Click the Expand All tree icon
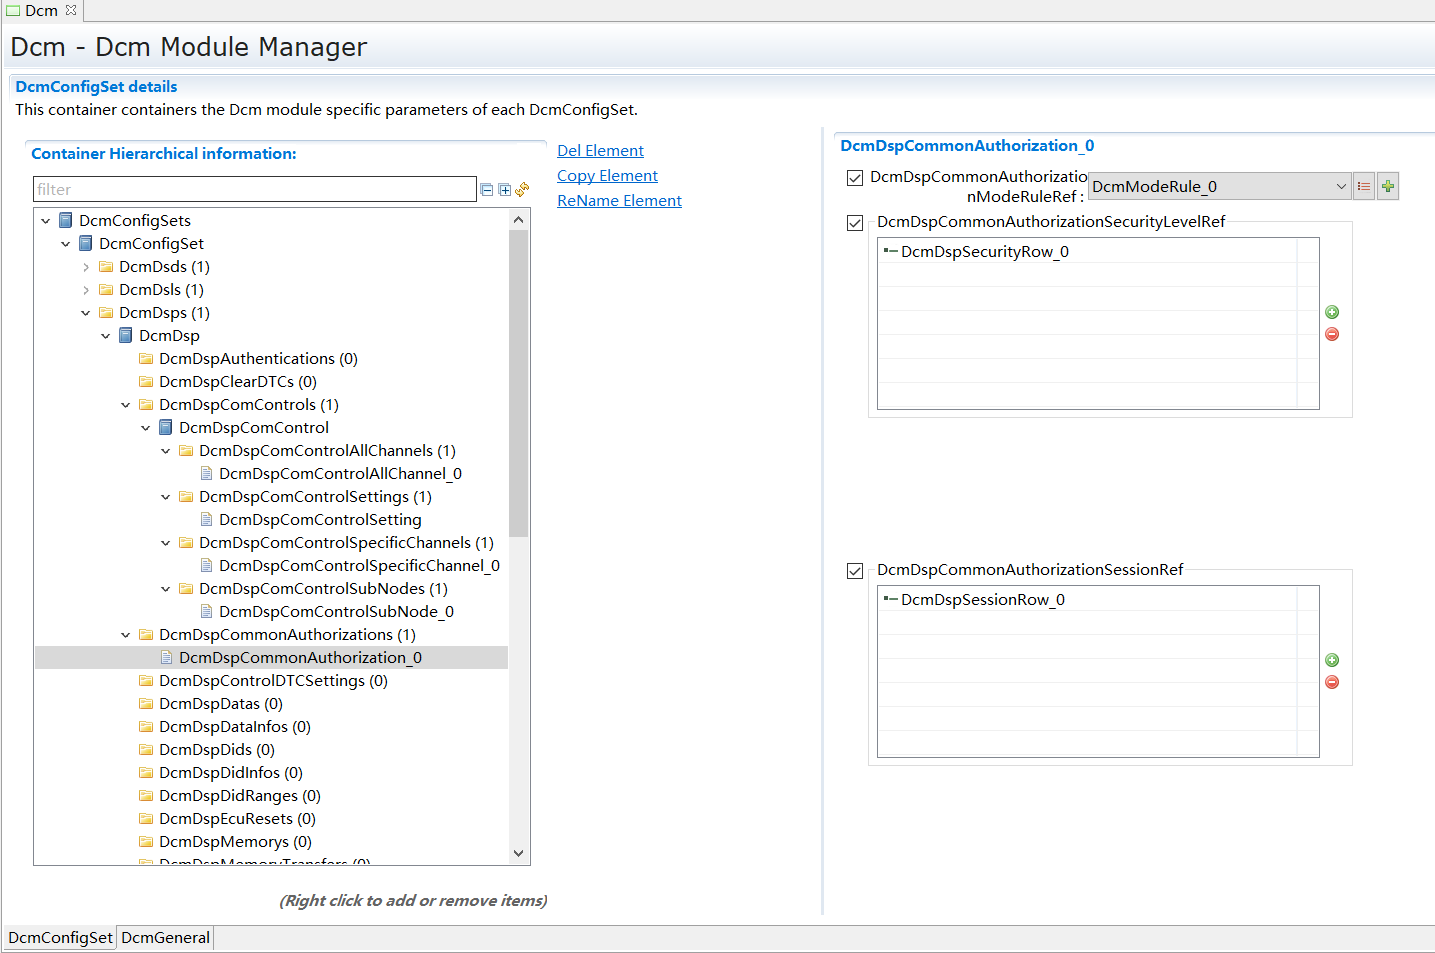Screen dimensions: 1435x953 tap(505, 189)
